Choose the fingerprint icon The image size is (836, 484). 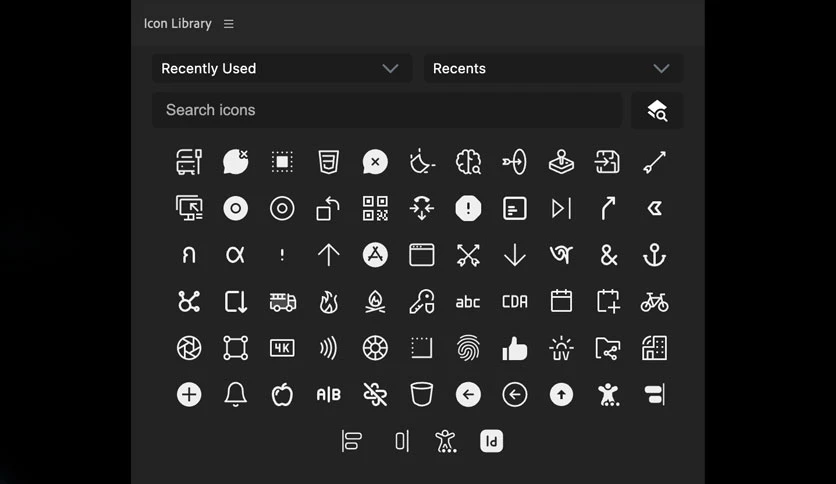468,348
